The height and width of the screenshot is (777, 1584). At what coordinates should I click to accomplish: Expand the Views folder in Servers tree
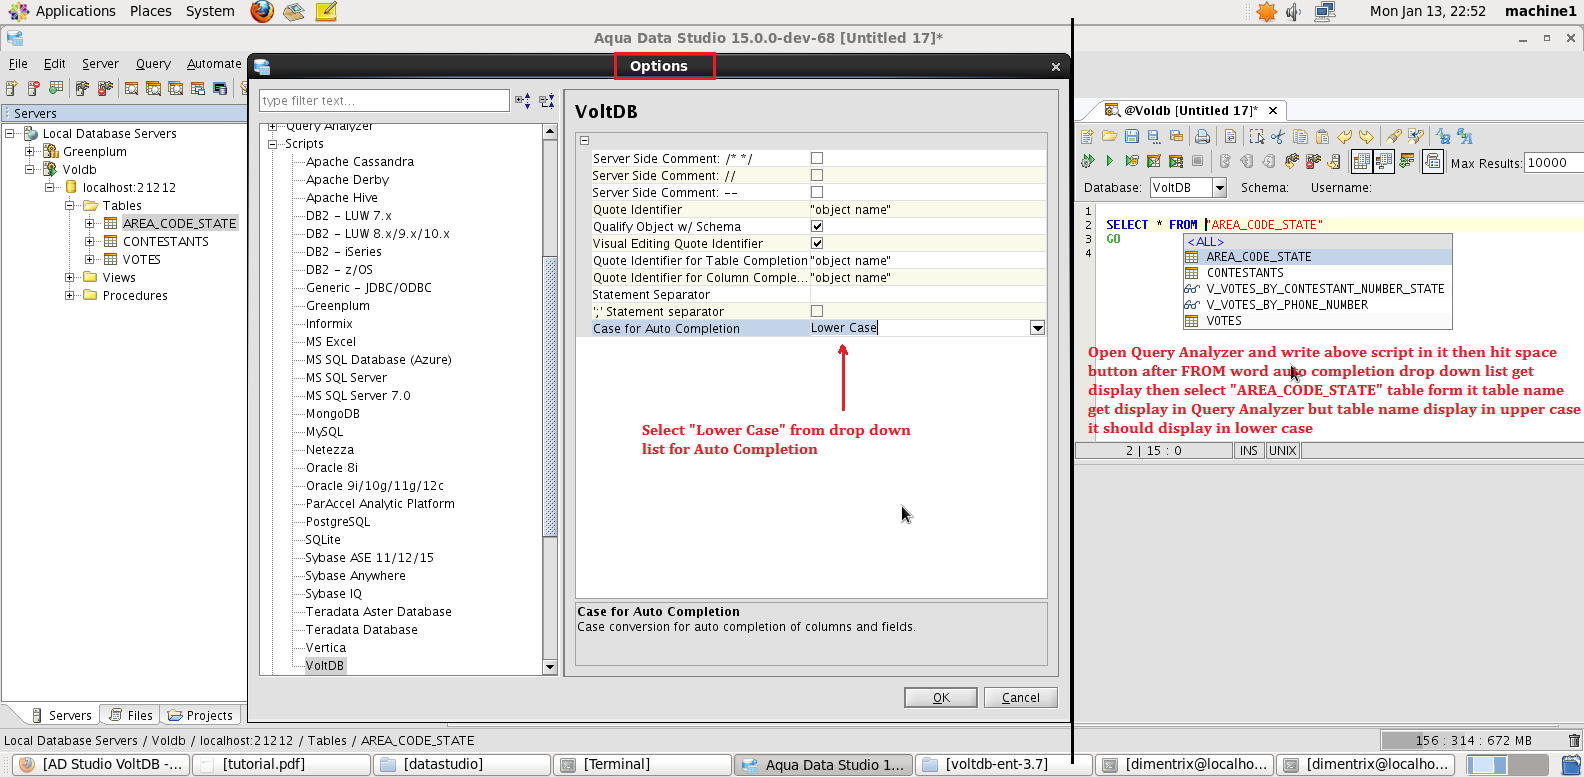pos(70,278)
